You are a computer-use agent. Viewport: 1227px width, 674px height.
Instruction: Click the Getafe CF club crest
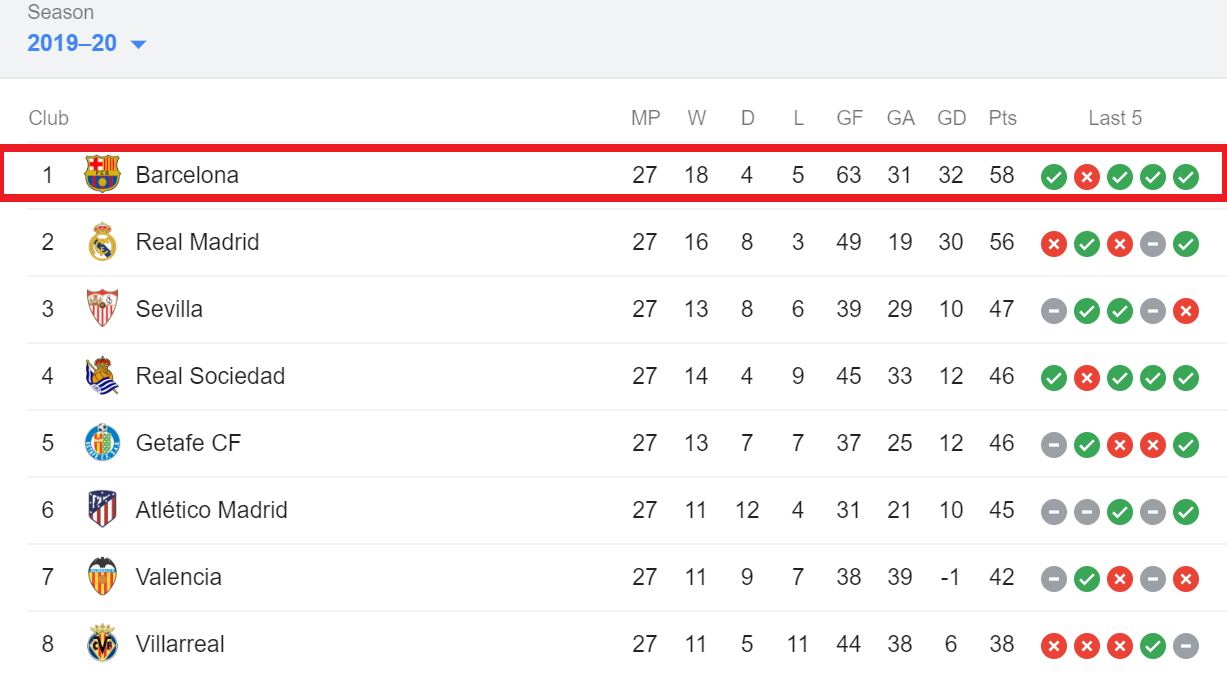tap(102, 443)
